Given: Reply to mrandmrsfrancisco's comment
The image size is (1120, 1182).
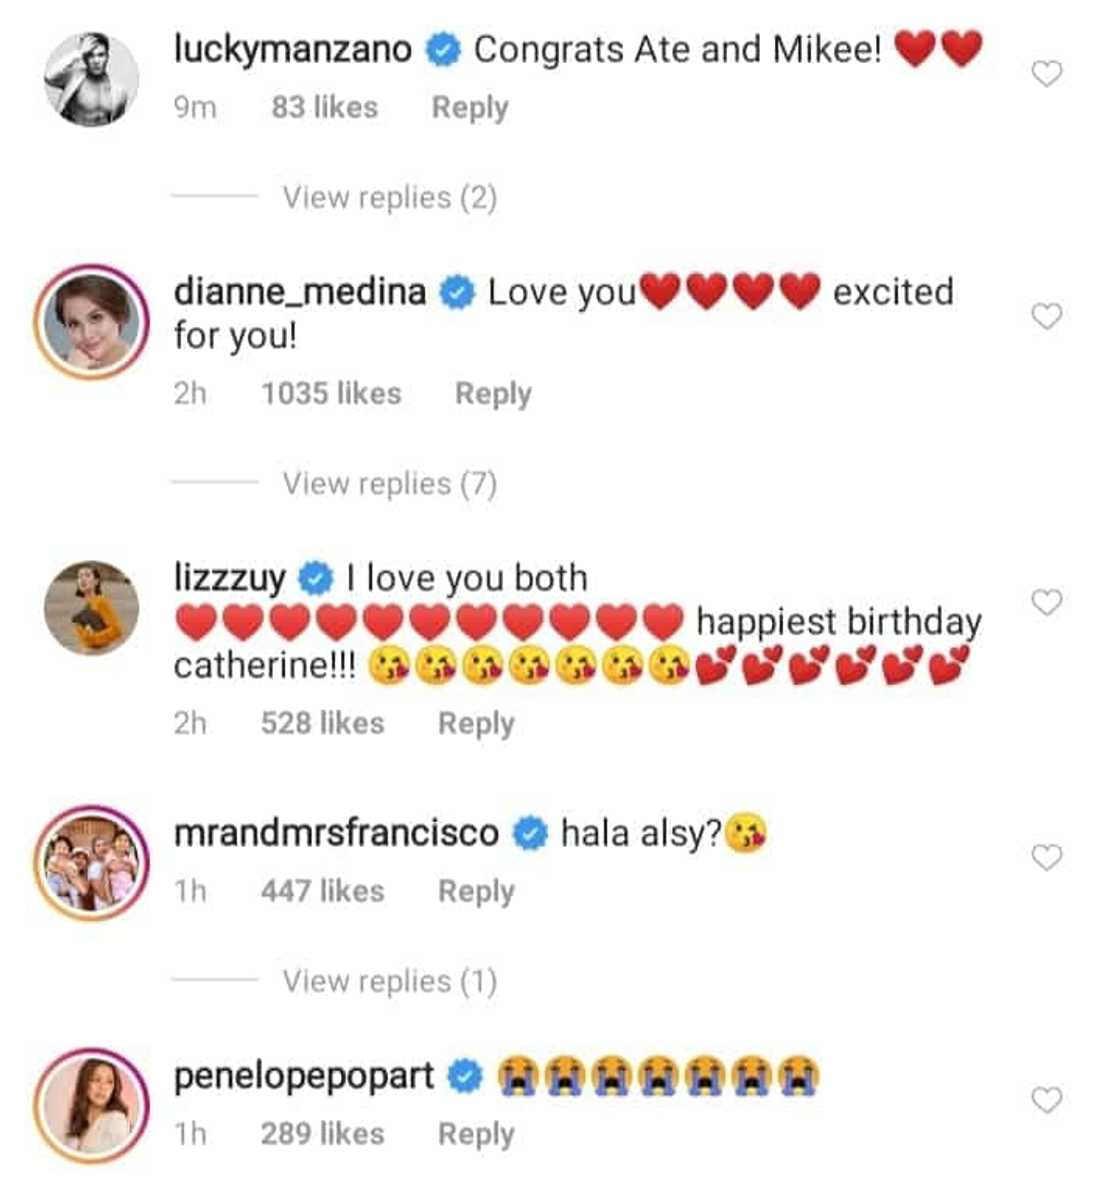Looking at the screenshot, I should pyautogui.click(x=476, y=891).
